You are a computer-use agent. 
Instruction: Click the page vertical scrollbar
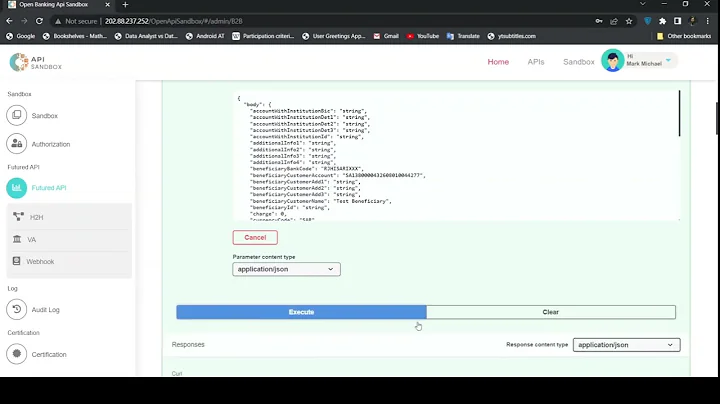(716, 118)
